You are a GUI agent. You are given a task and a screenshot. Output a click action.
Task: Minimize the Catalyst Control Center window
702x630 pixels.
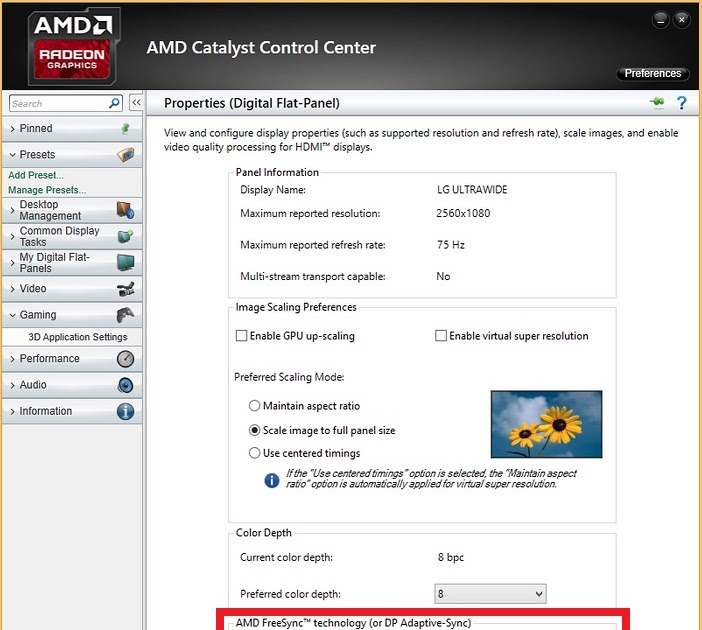[660, 20]
